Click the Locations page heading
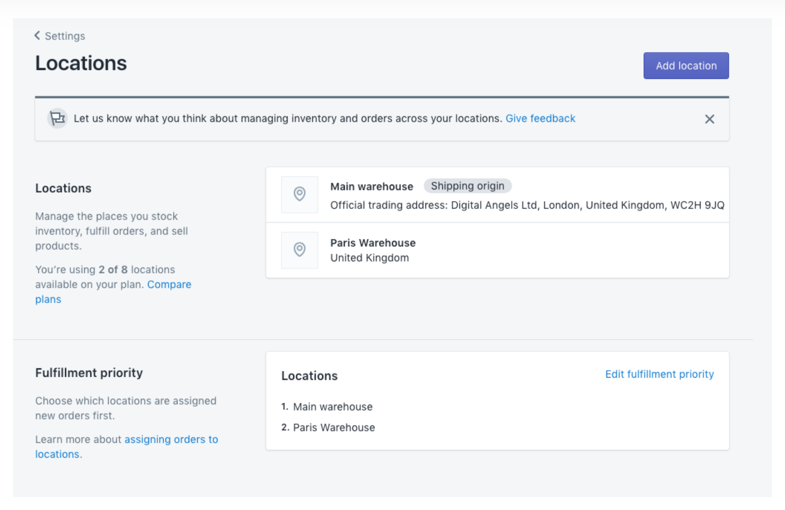The width and height of the screenshot is (785, 510). [x=81, y=63]
